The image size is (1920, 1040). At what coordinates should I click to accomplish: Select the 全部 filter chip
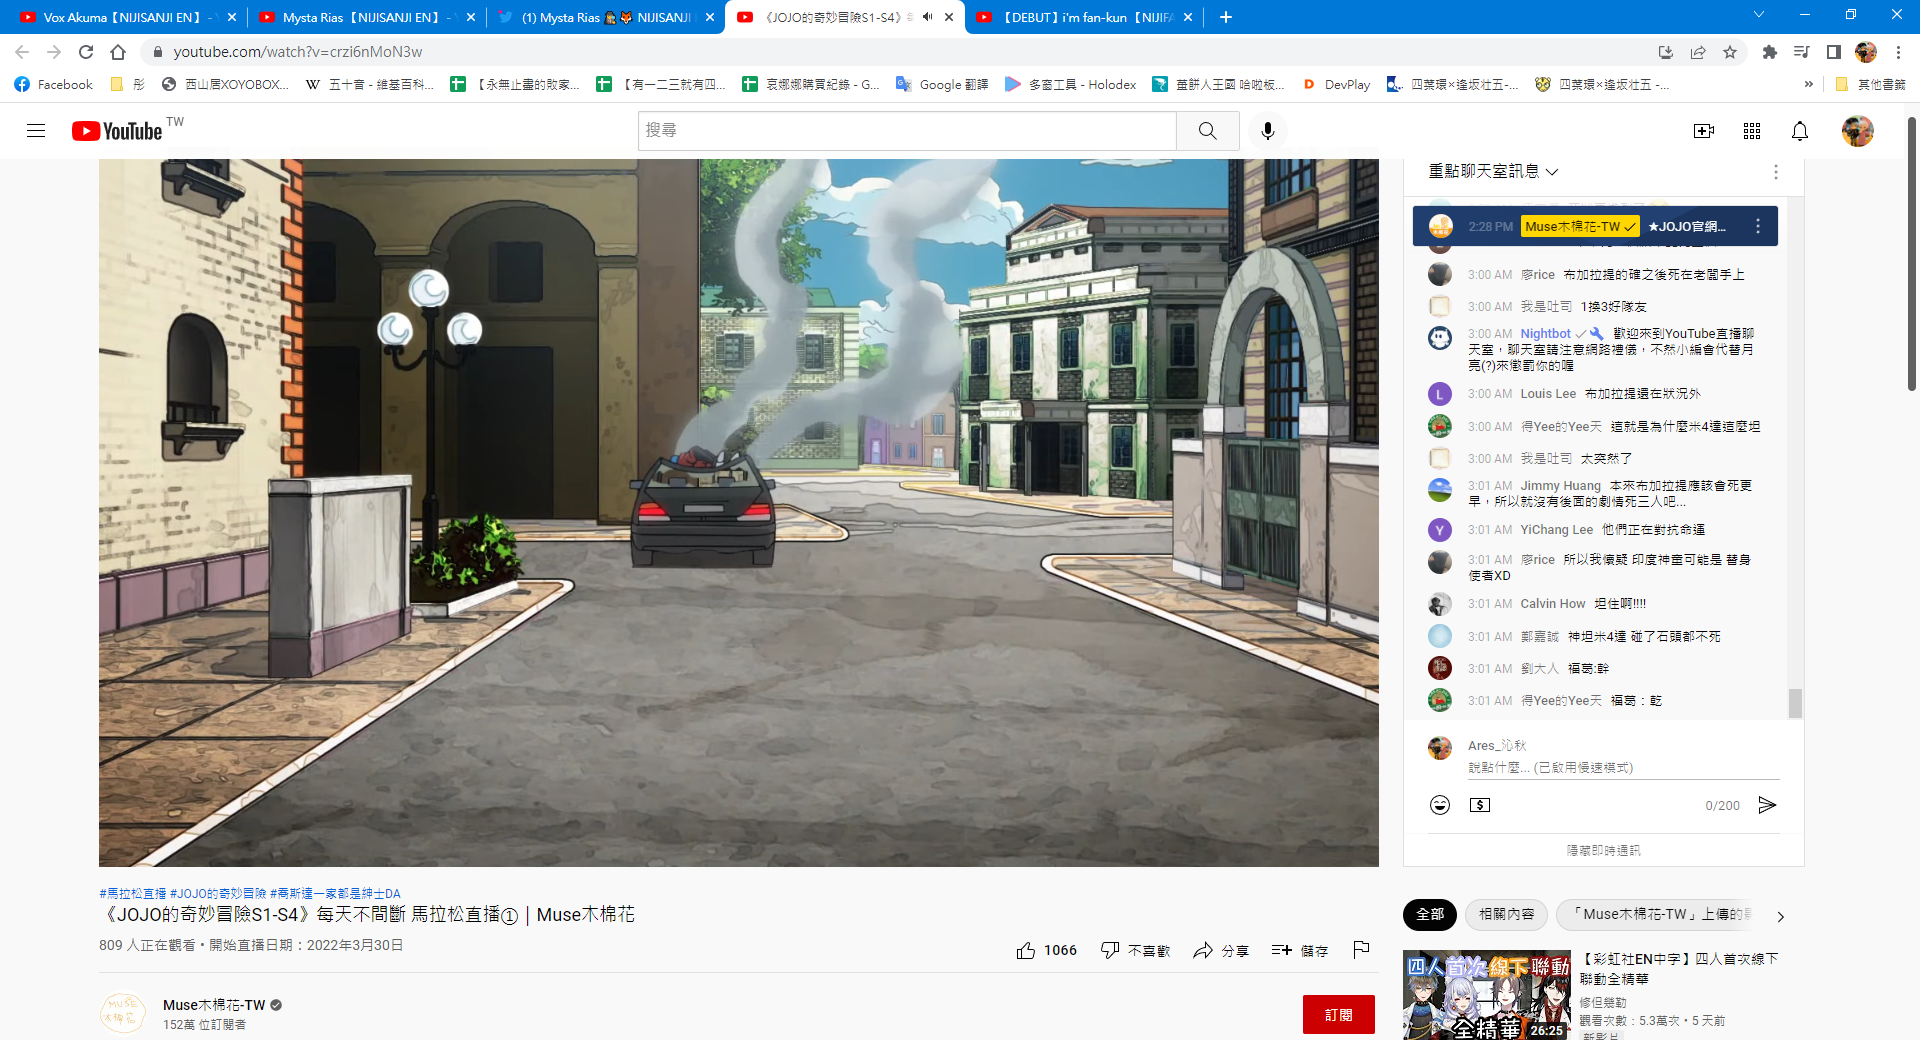pos(1430,915)
